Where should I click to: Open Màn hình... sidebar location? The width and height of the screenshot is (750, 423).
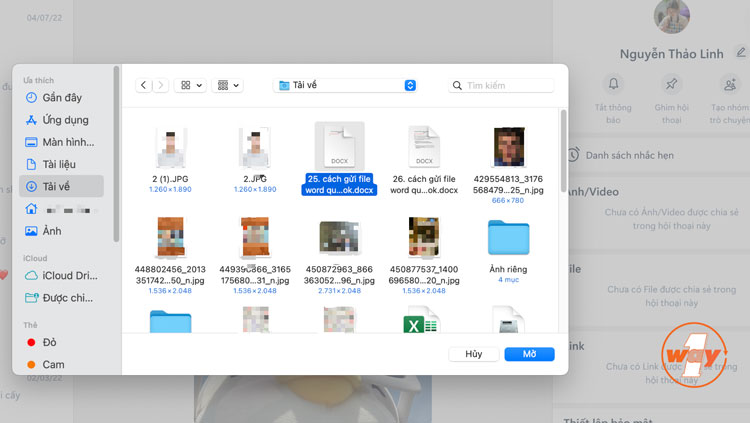(x=62, y=142)
